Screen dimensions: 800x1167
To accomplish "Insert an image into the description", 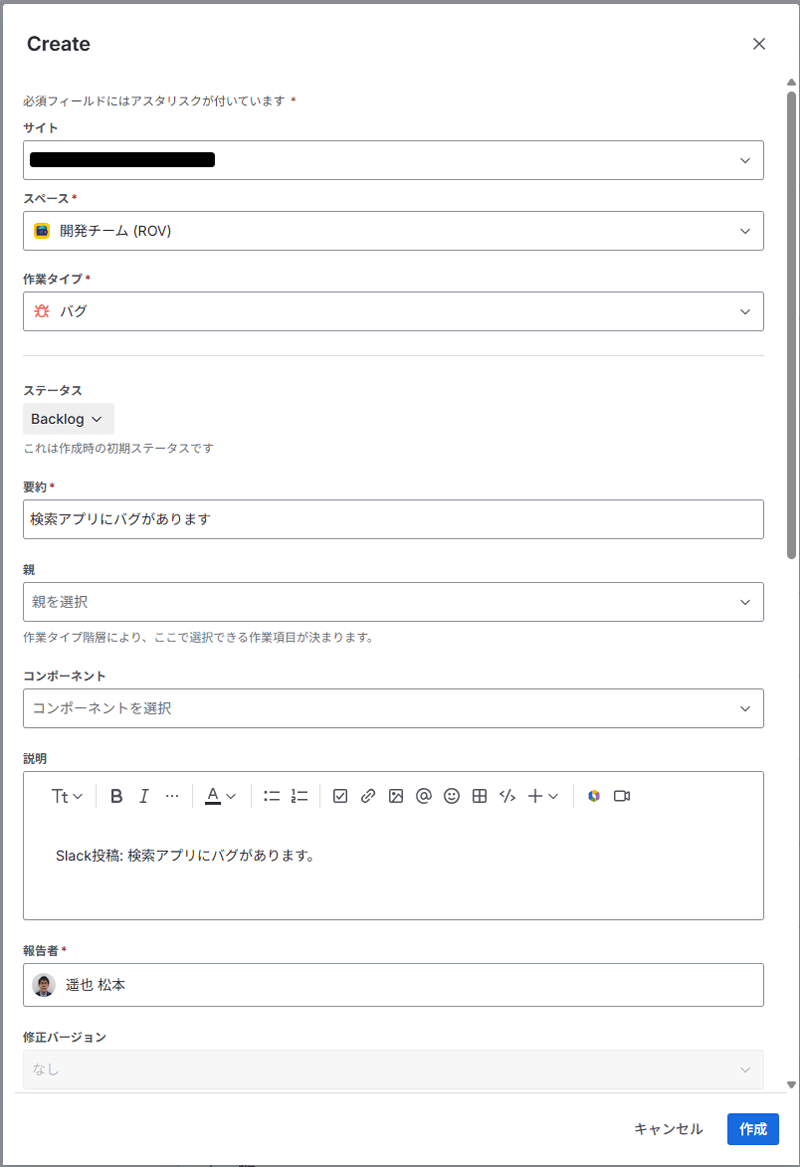I will 395,795.
